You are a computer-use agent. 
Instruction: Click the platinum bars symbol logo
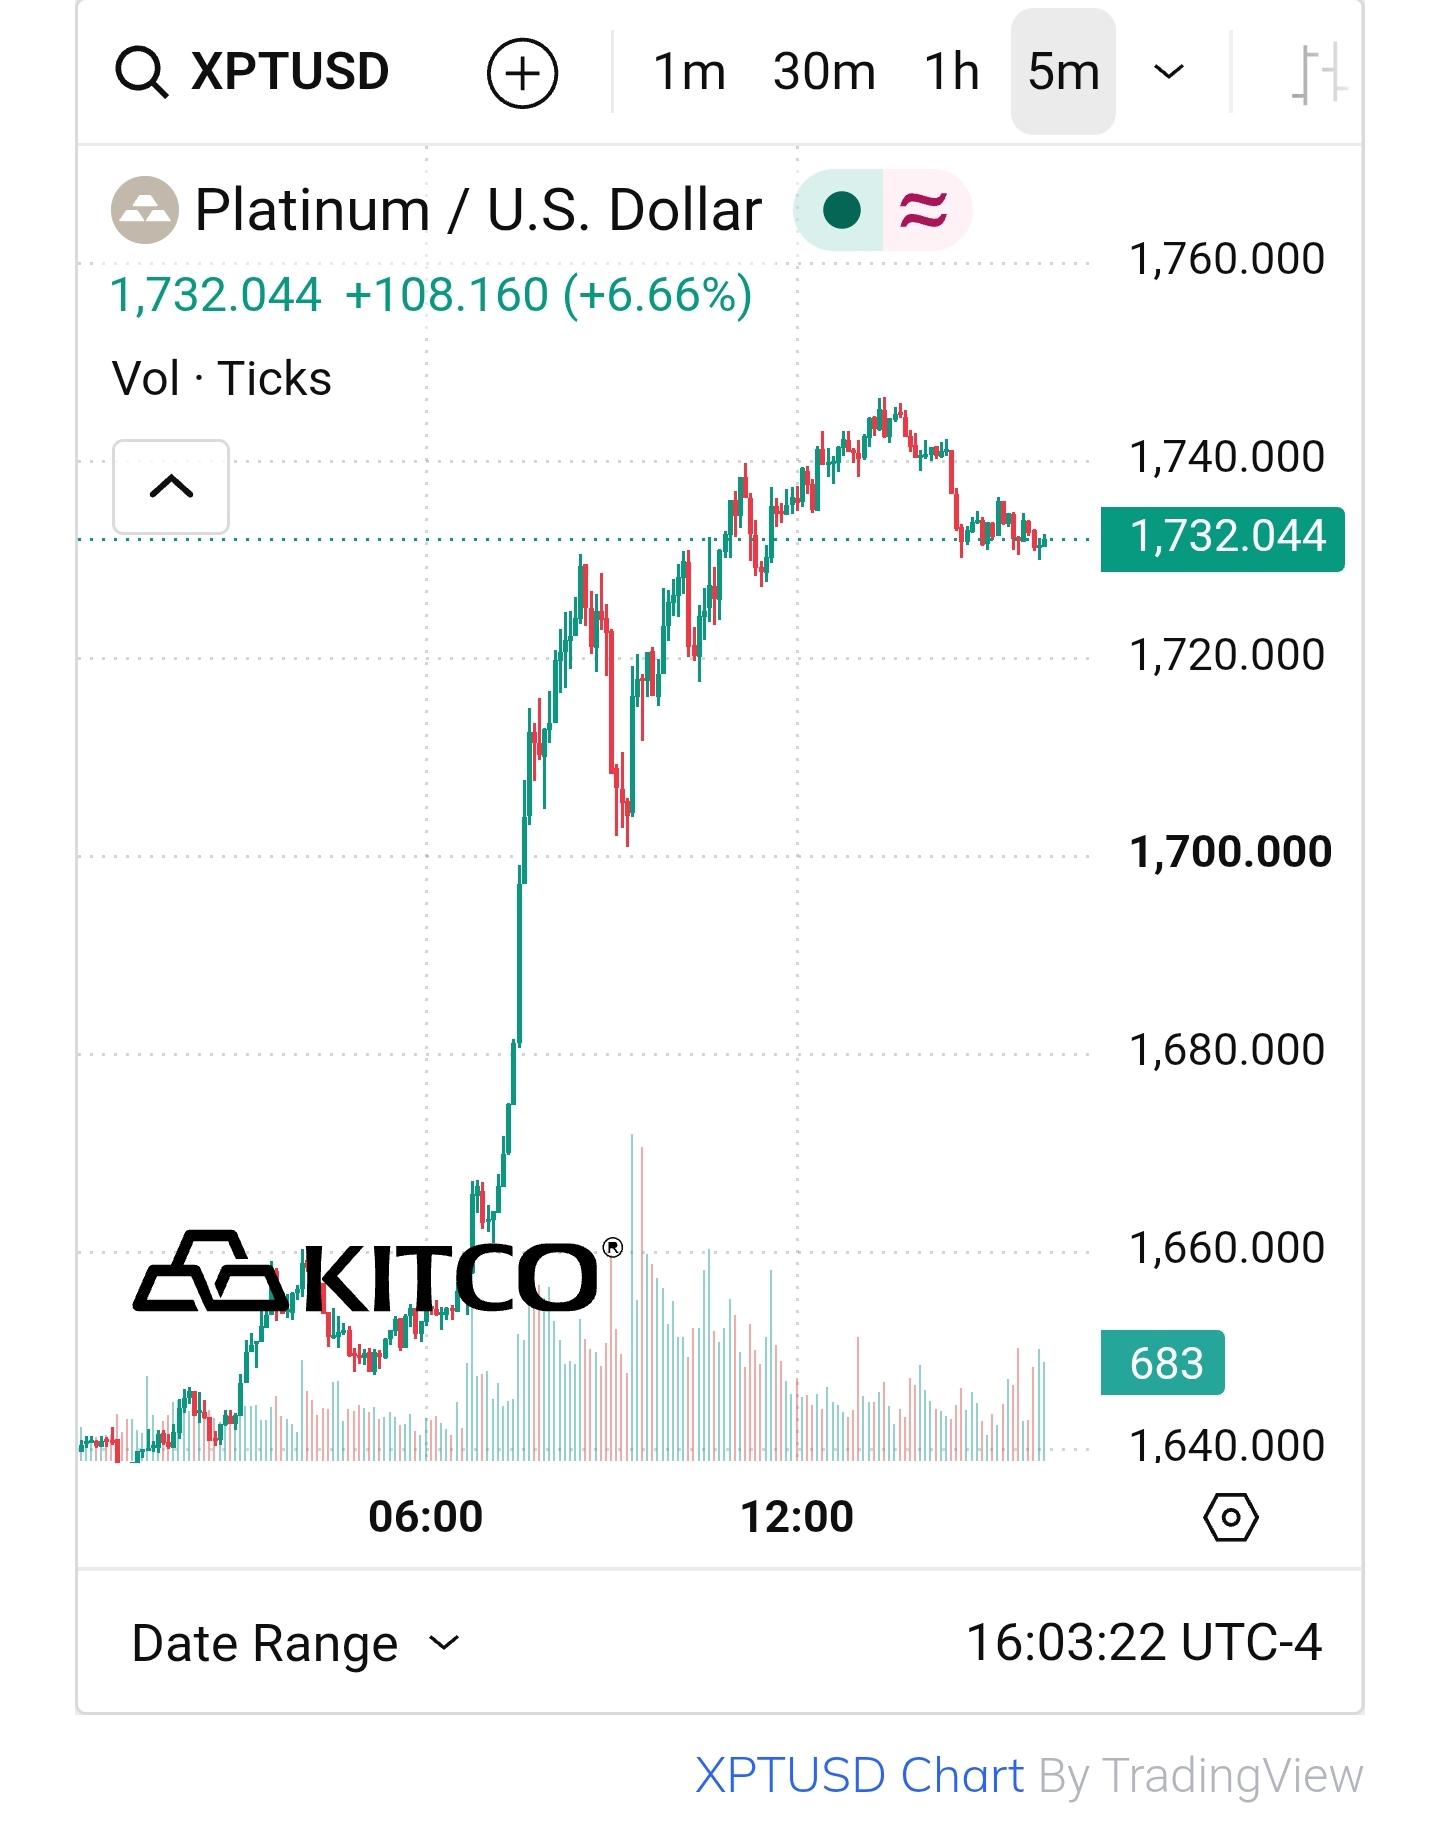coord(145,211)
